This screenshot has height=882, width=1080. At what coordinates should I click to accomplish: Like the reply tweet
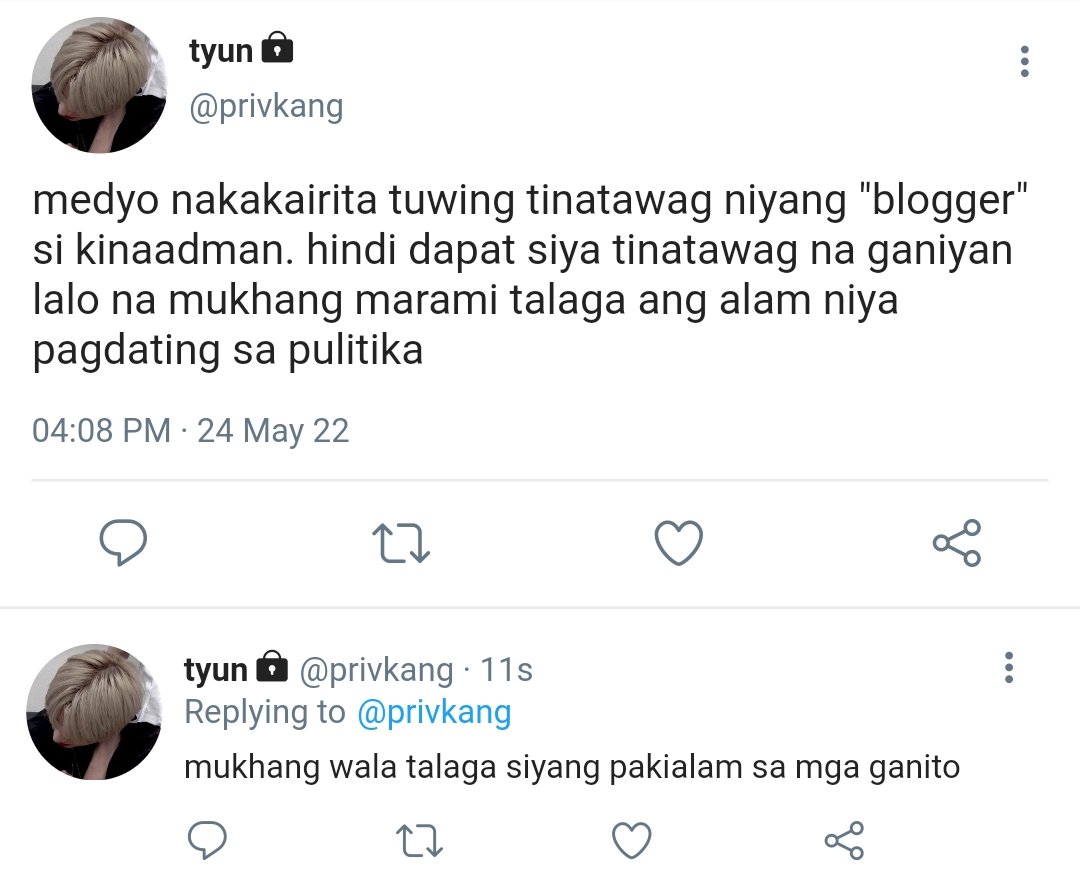[632, 840]
